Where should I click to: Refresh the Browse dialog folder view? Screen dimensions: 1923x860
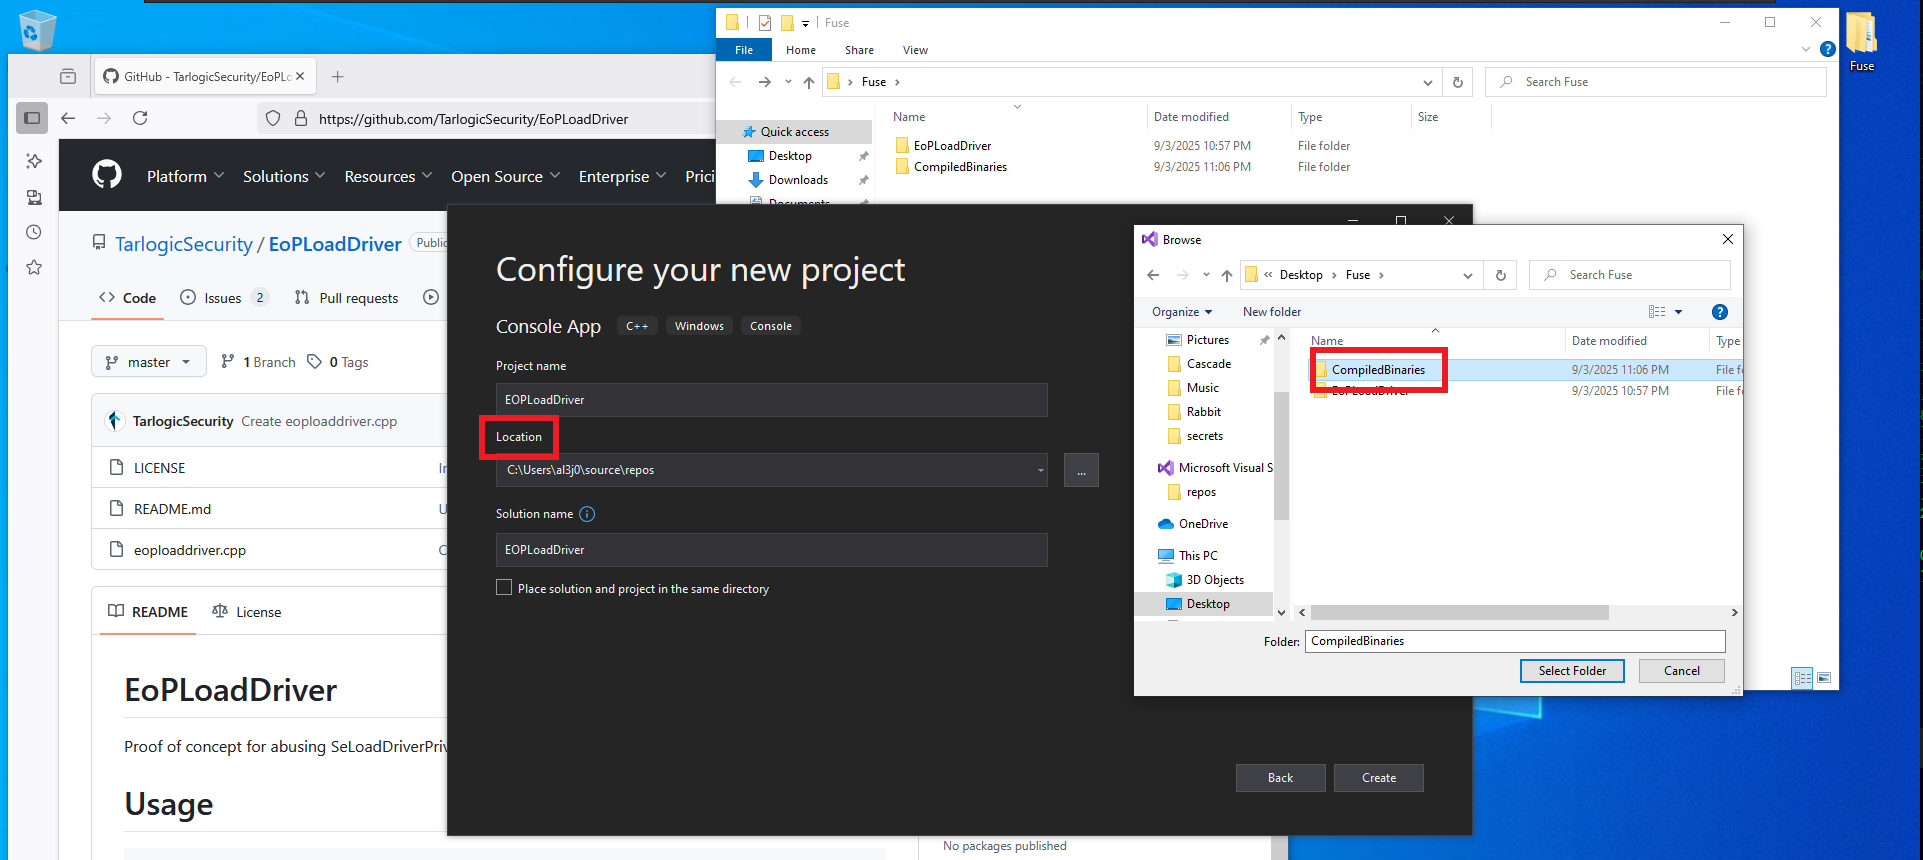[x=1500, y=275]
